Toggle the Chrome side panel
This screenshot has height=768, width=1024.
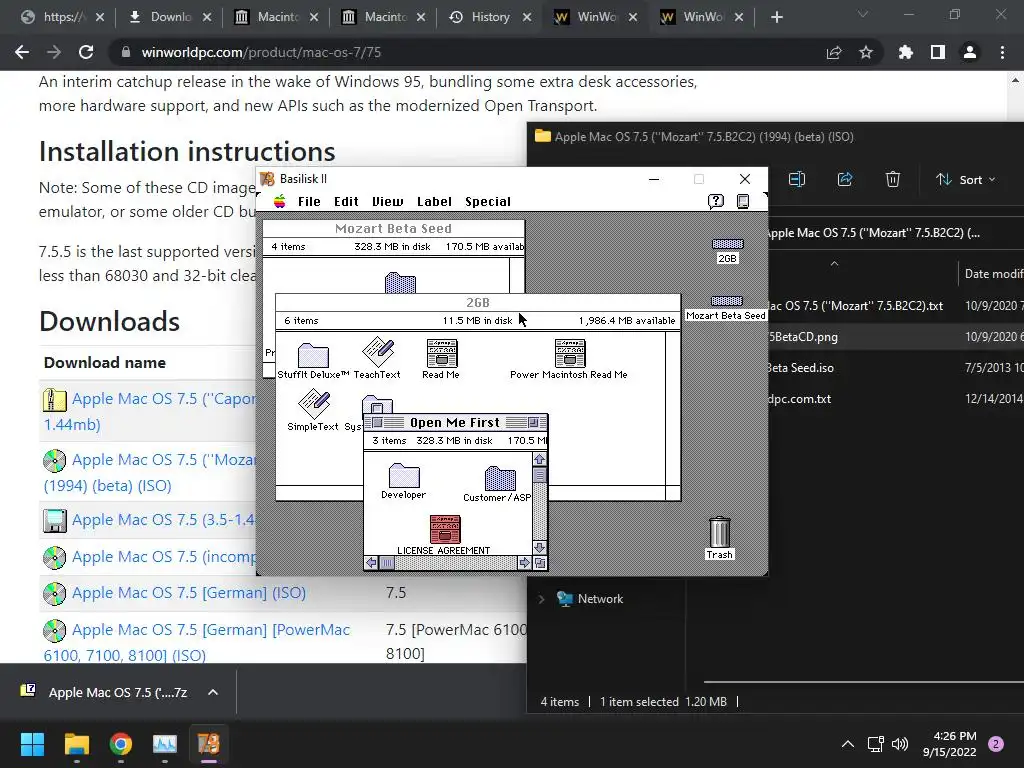tap(938, 52)
